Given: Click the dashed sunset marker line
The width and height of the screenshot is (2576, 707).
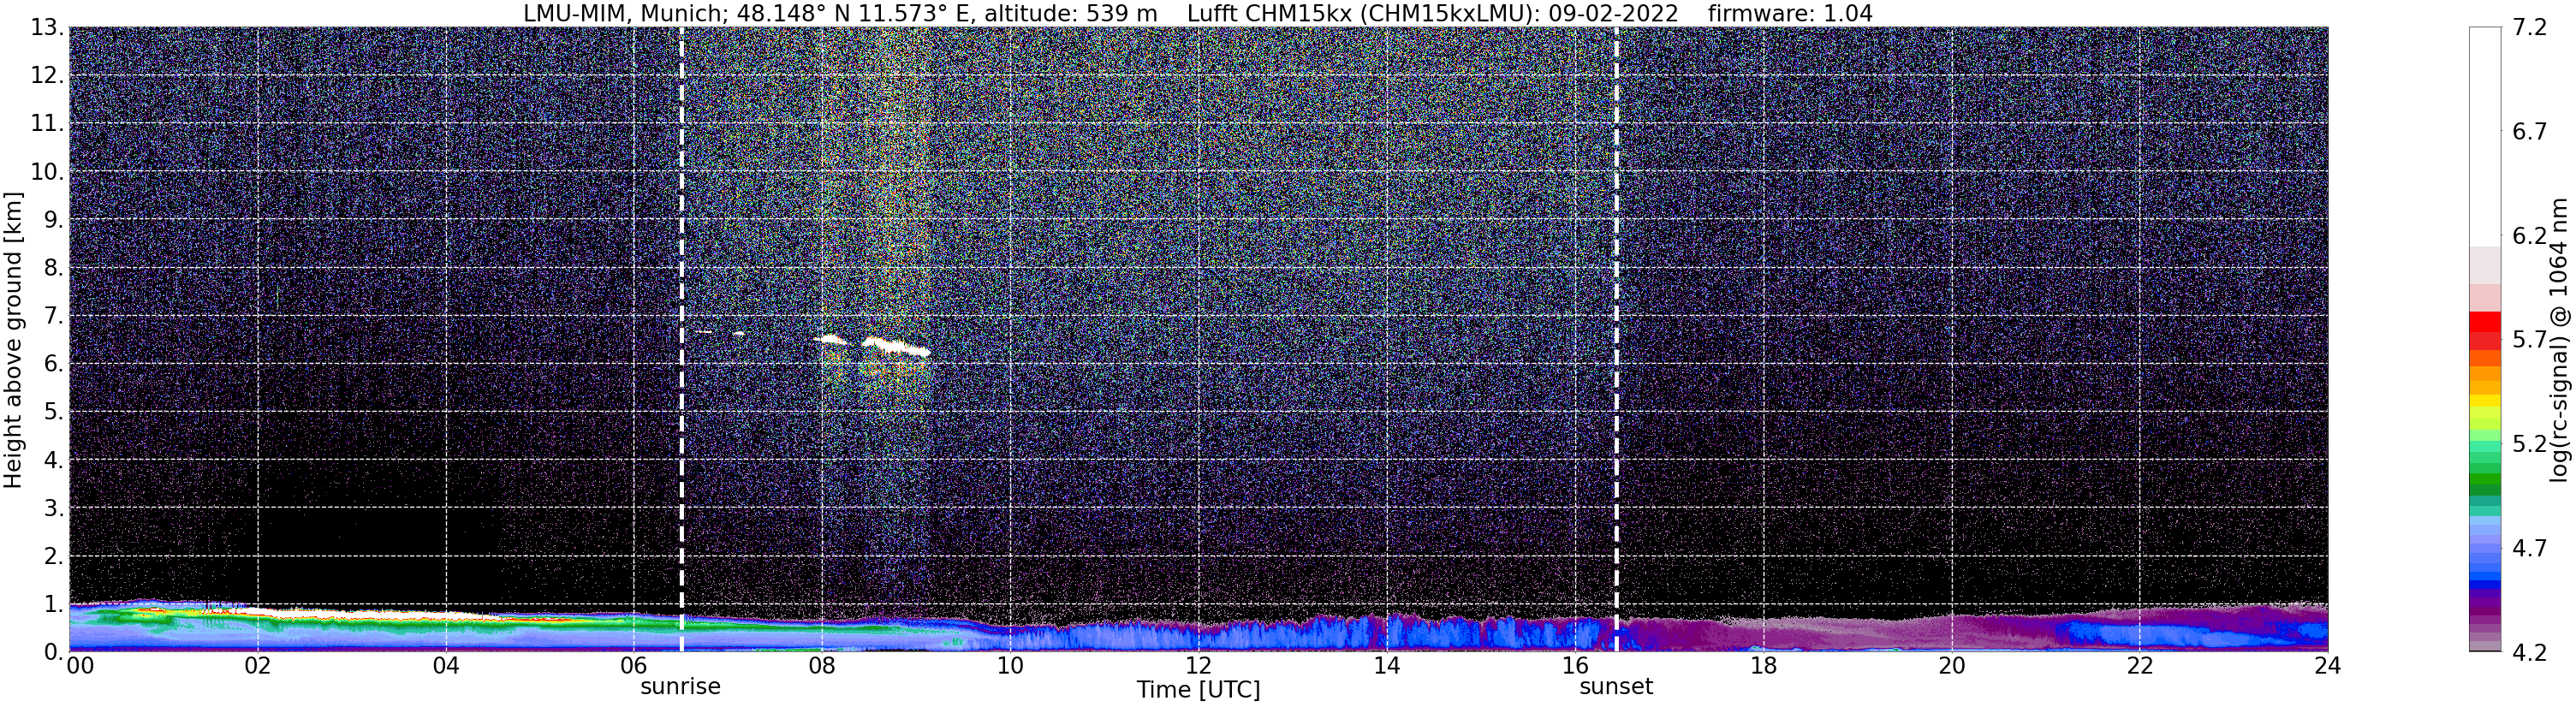Looking at the screenshot, I should pos(1616,340).
